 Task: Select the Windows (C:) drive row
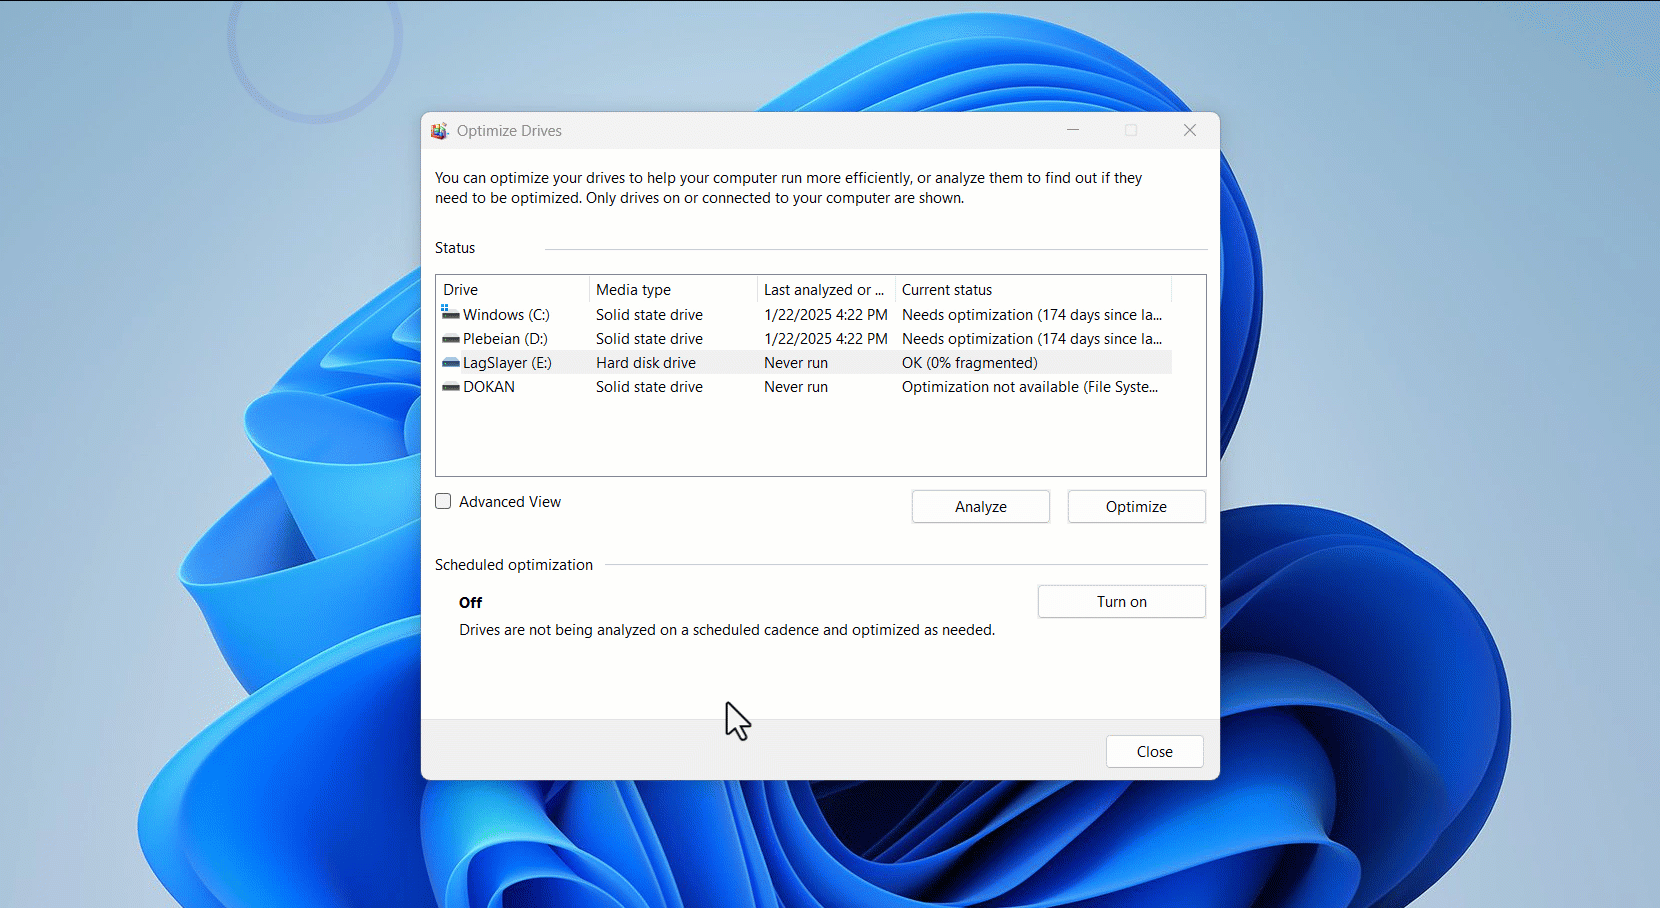click(700, 314)
